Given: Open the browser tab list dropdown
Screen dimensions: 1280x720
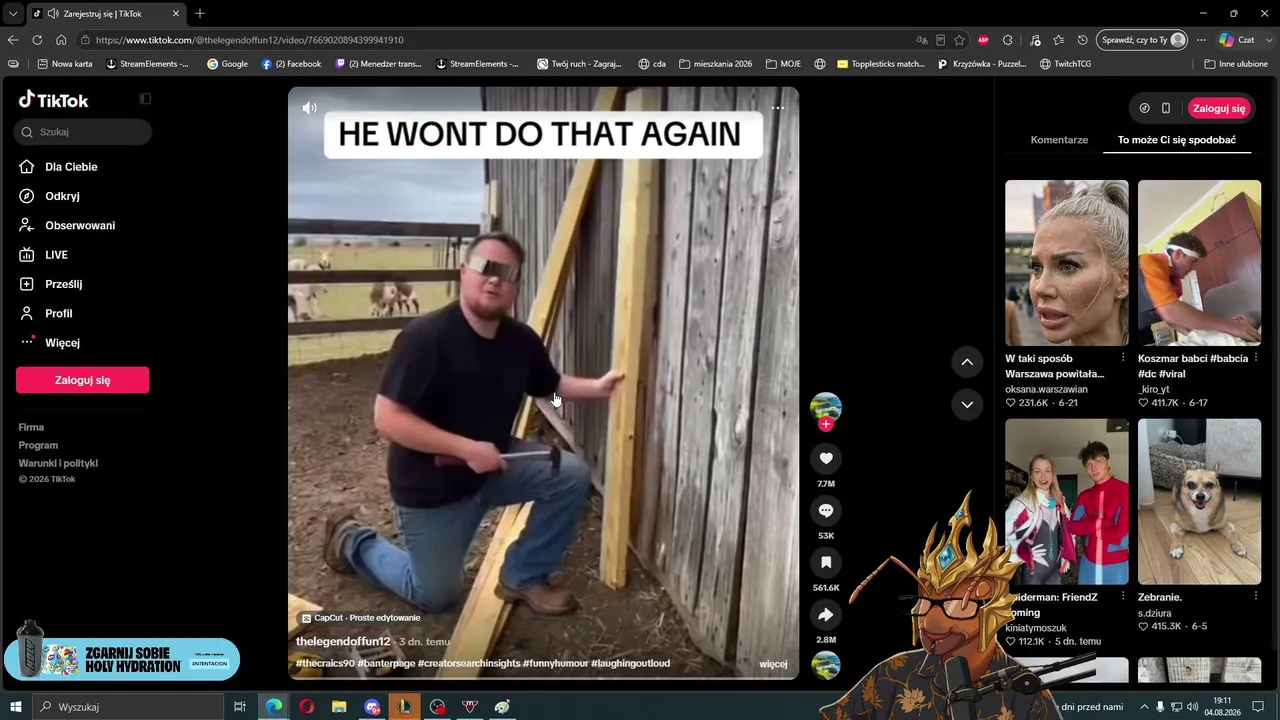Looking at the screenshot, I should pyautogui.click(x=13, y=14).
